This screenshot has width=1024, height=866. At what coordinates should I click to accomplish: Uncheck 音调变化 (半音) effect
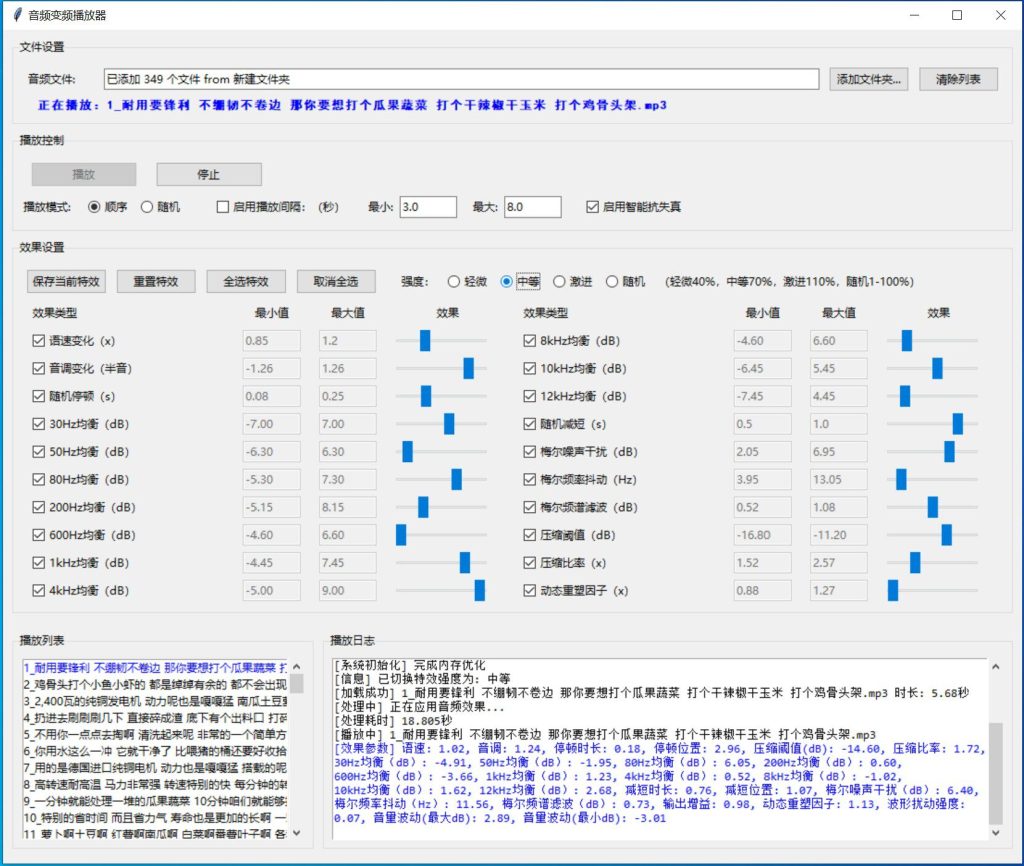pyautogui.click(x=39, y=368)
